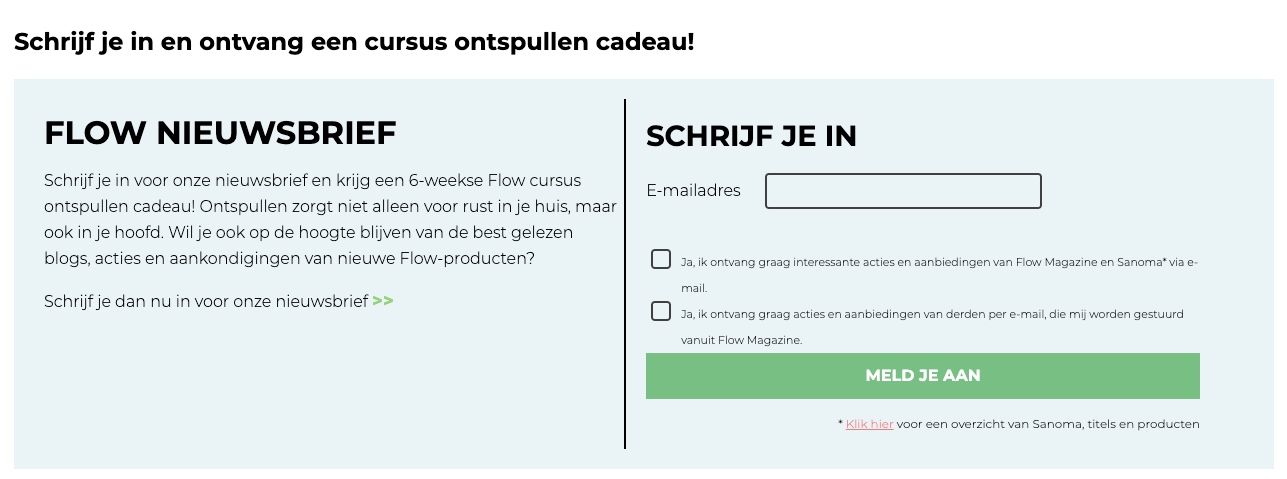Click the paragraph line starting 'ontspullen cadeau! Ontspullen zorgt'
Image resolution: width=1287 pixels, height=479 pixels.
330,206
